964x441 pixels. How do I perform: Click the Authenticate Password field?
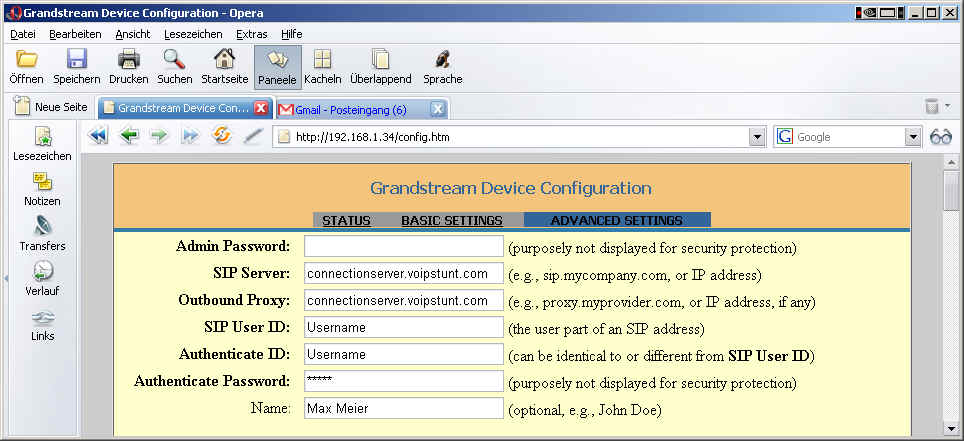(x=404, y=381)
